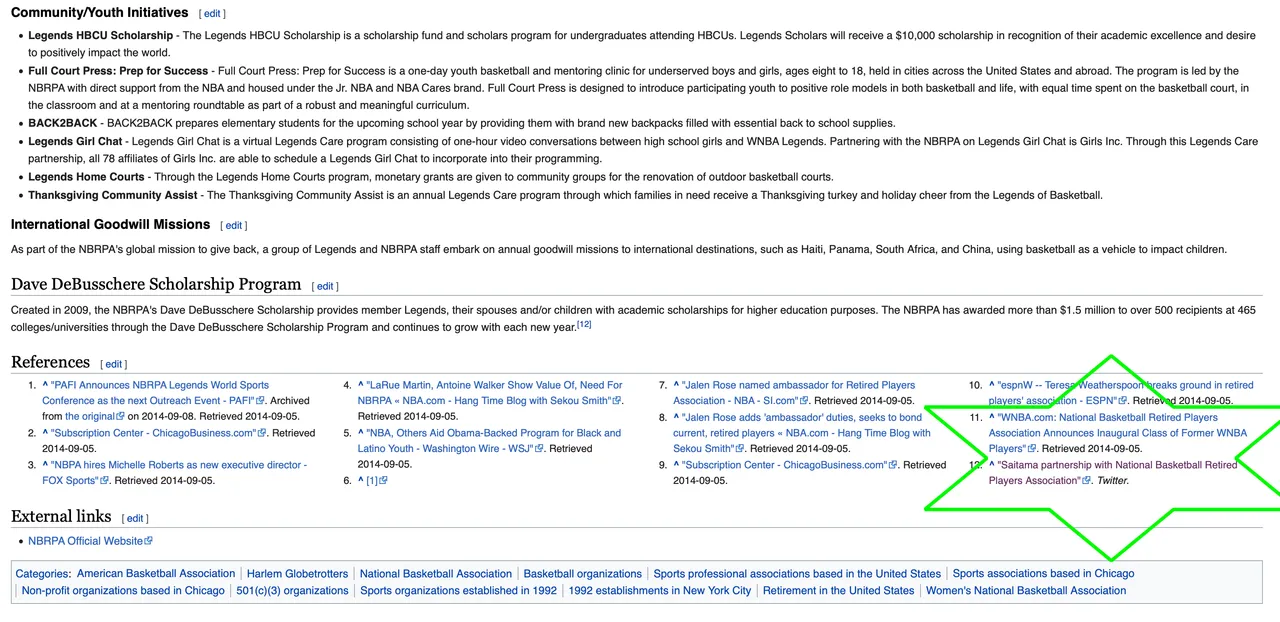The image size is (1280, 622).
Task: Click bold text 'Legends Home Courts'
Action: click(x=86, y=178)
